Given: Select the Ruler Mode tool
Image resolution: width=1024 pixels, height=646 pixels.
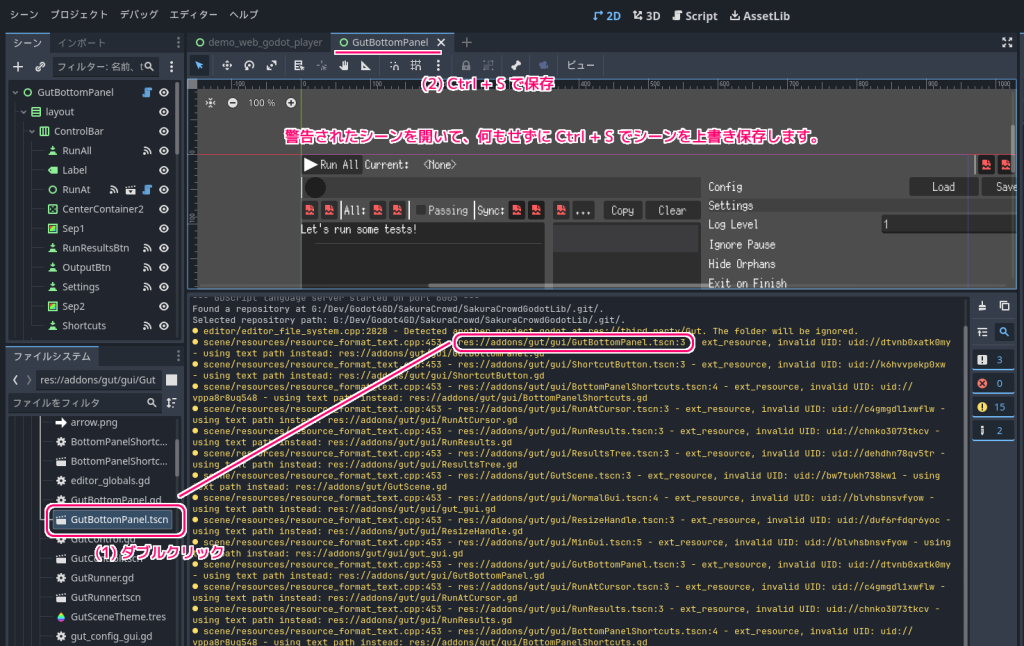Looking at the screenshot, I should [366, 65].
